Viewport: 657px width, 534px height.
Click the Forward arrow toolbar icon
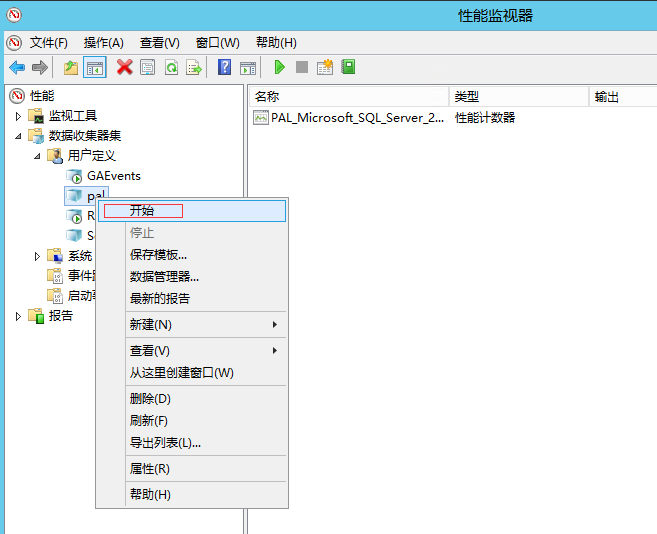pos(40,67)
